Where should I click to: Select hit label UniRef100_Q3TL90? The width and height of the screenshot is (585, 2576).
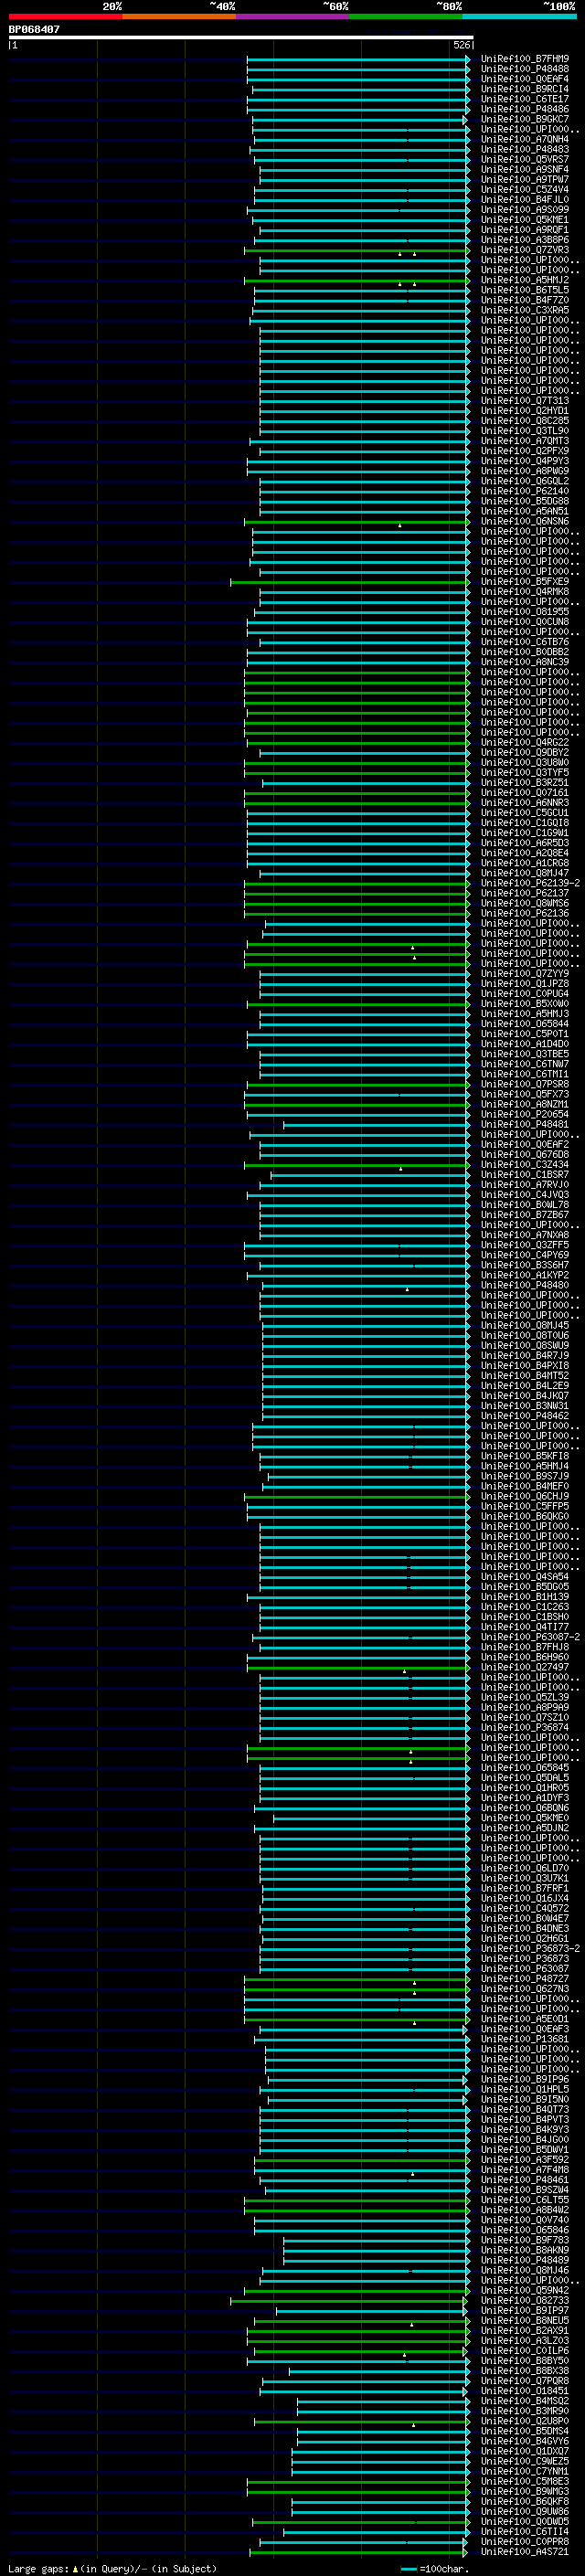tap(524, 431)
